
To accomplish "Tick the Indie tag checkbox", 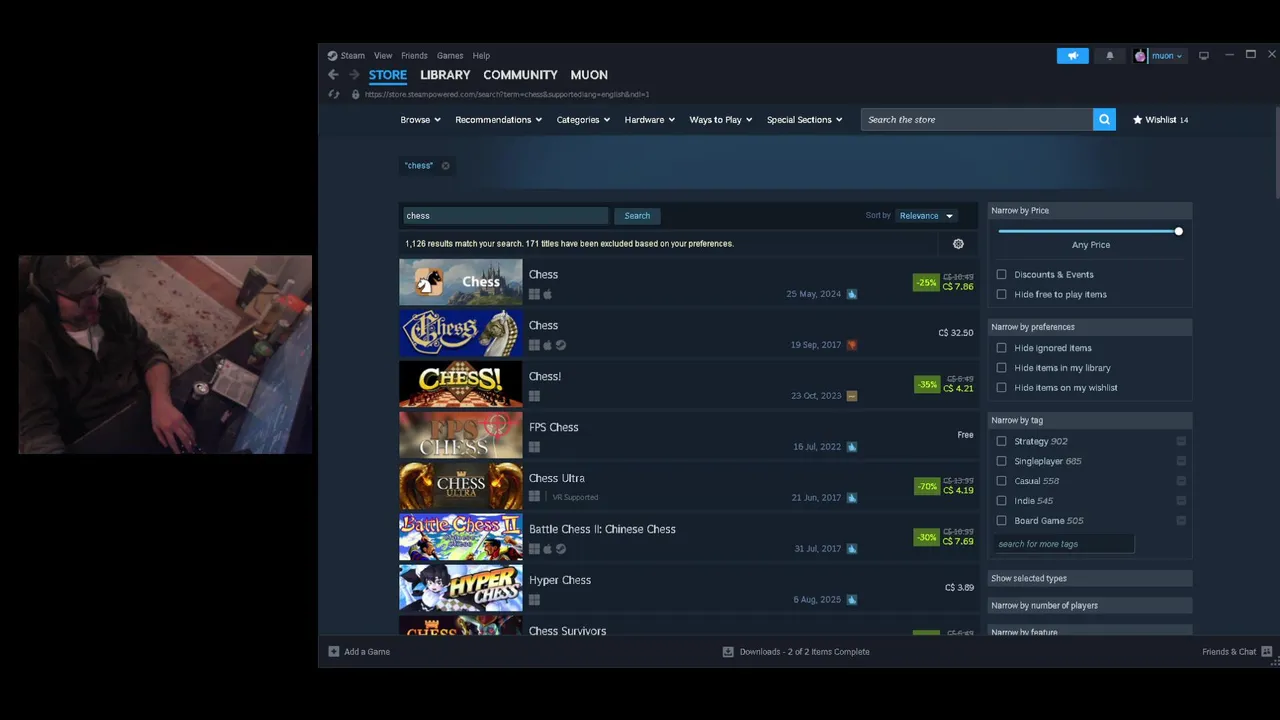I will pyautogui.click(x=1001, y=501).
